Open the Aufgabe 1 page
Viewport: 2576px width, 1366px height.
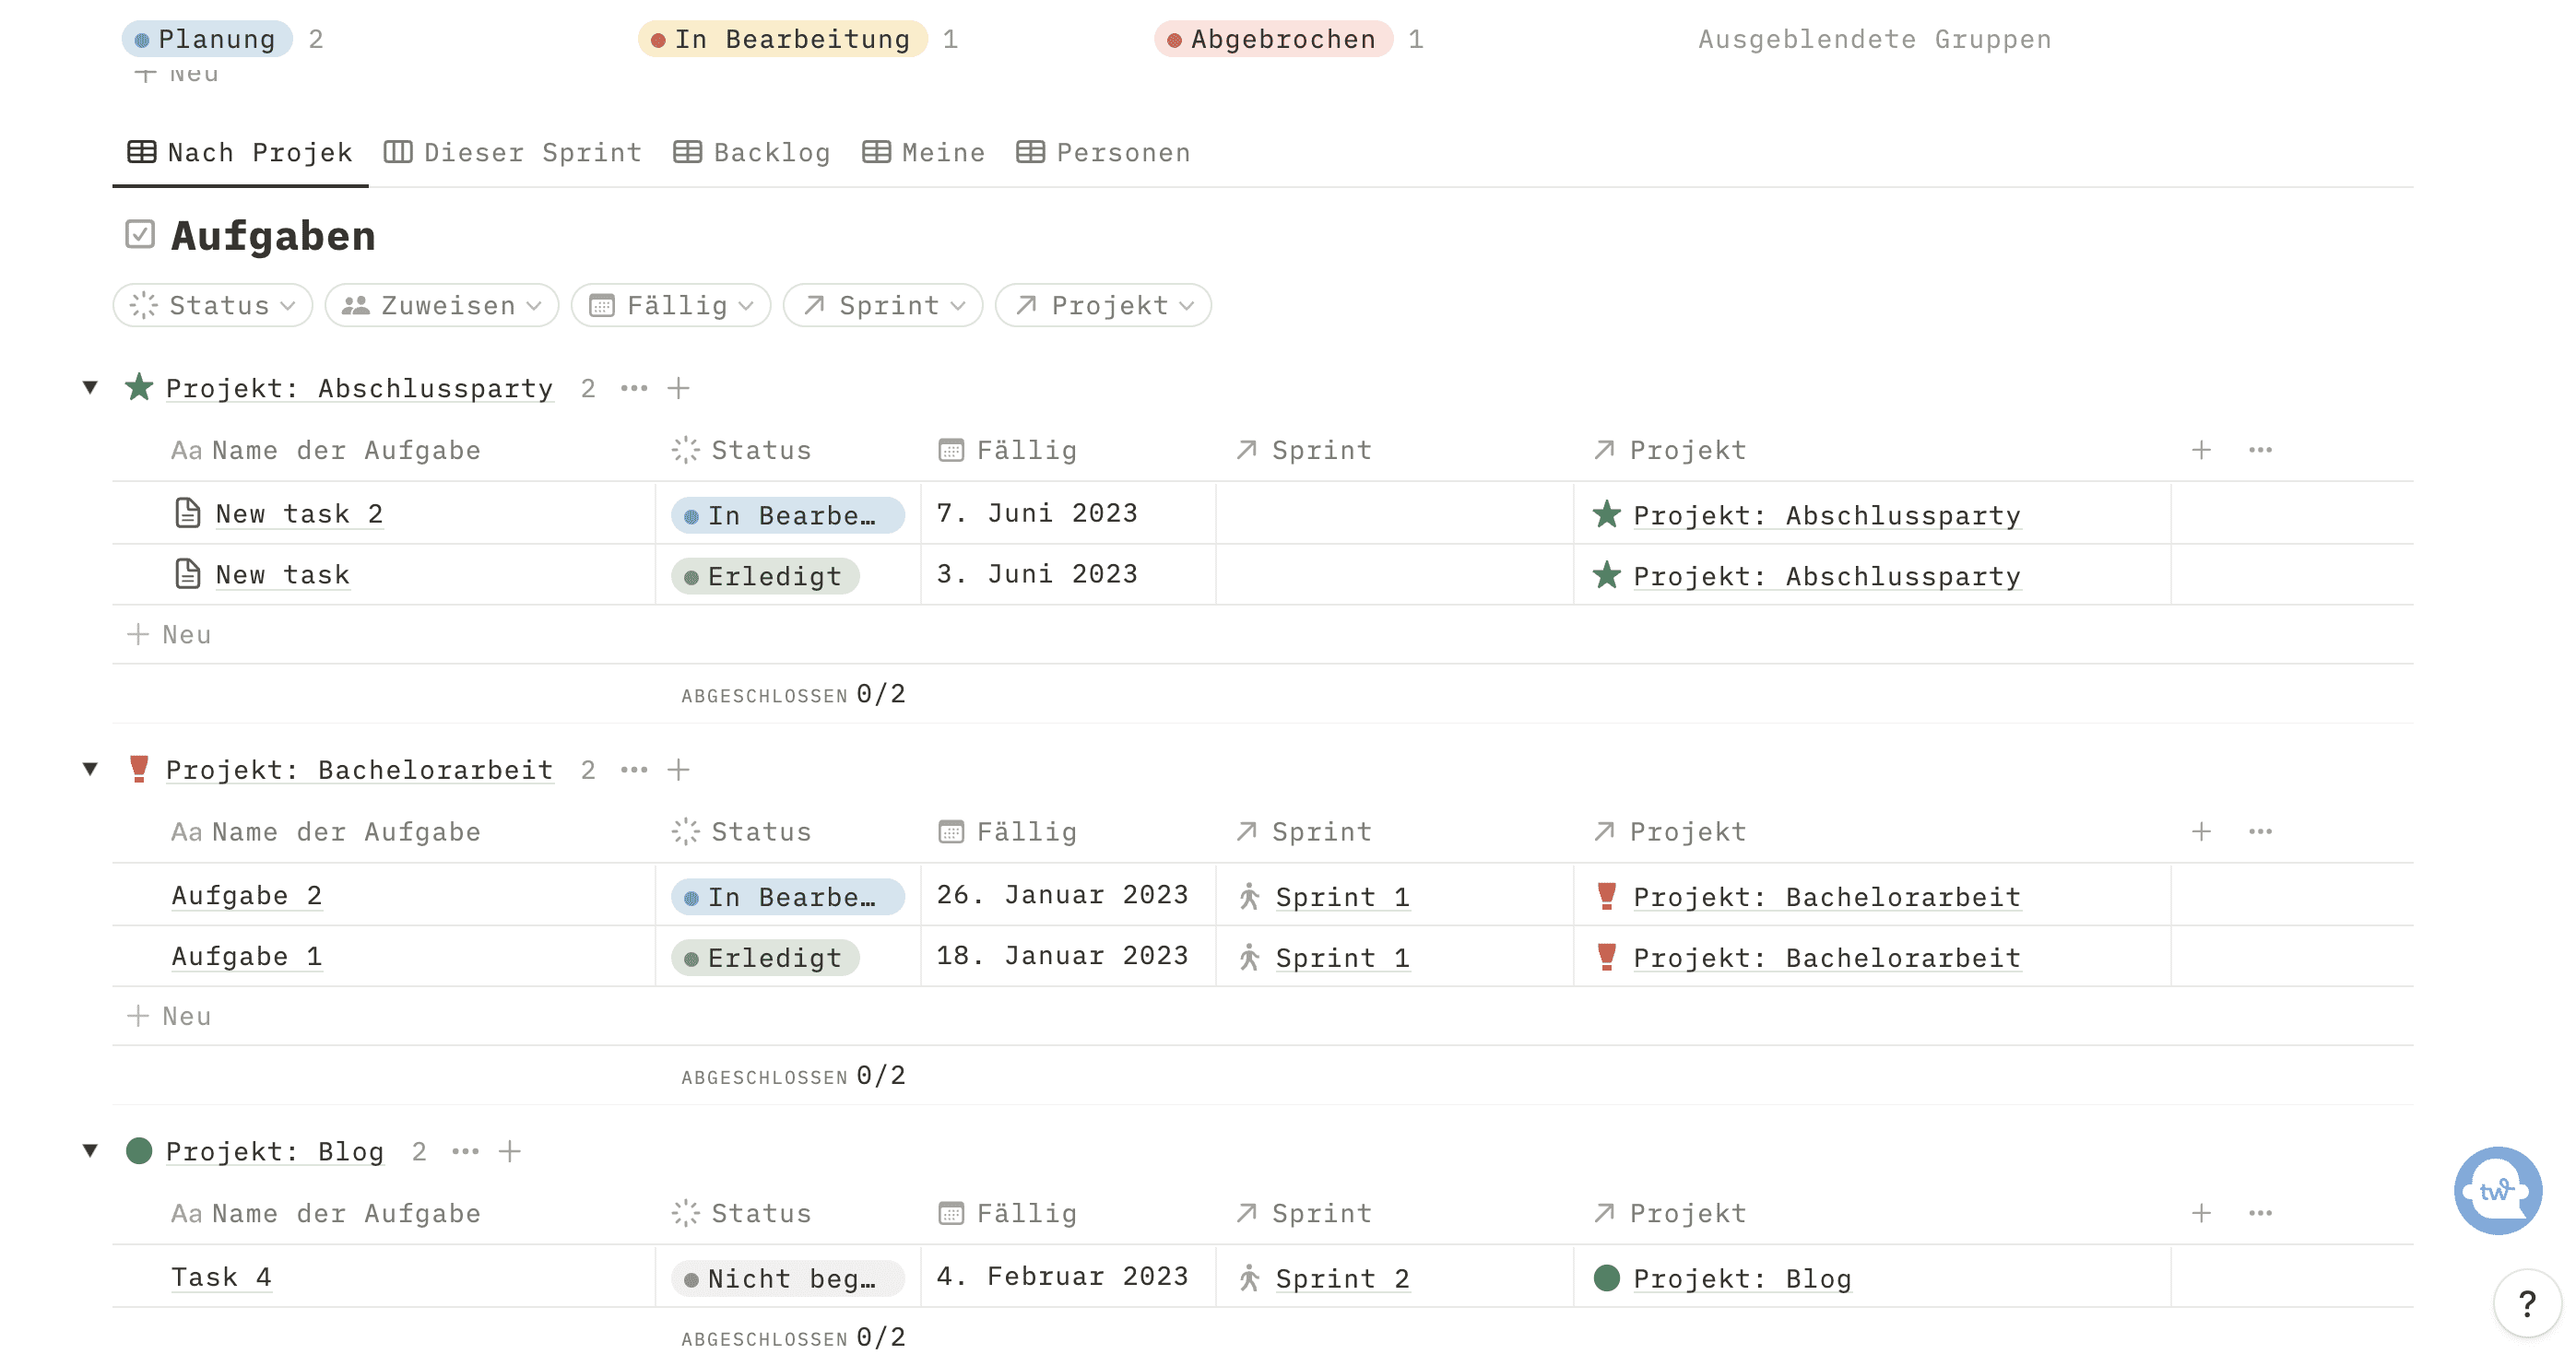click(247, 957)
